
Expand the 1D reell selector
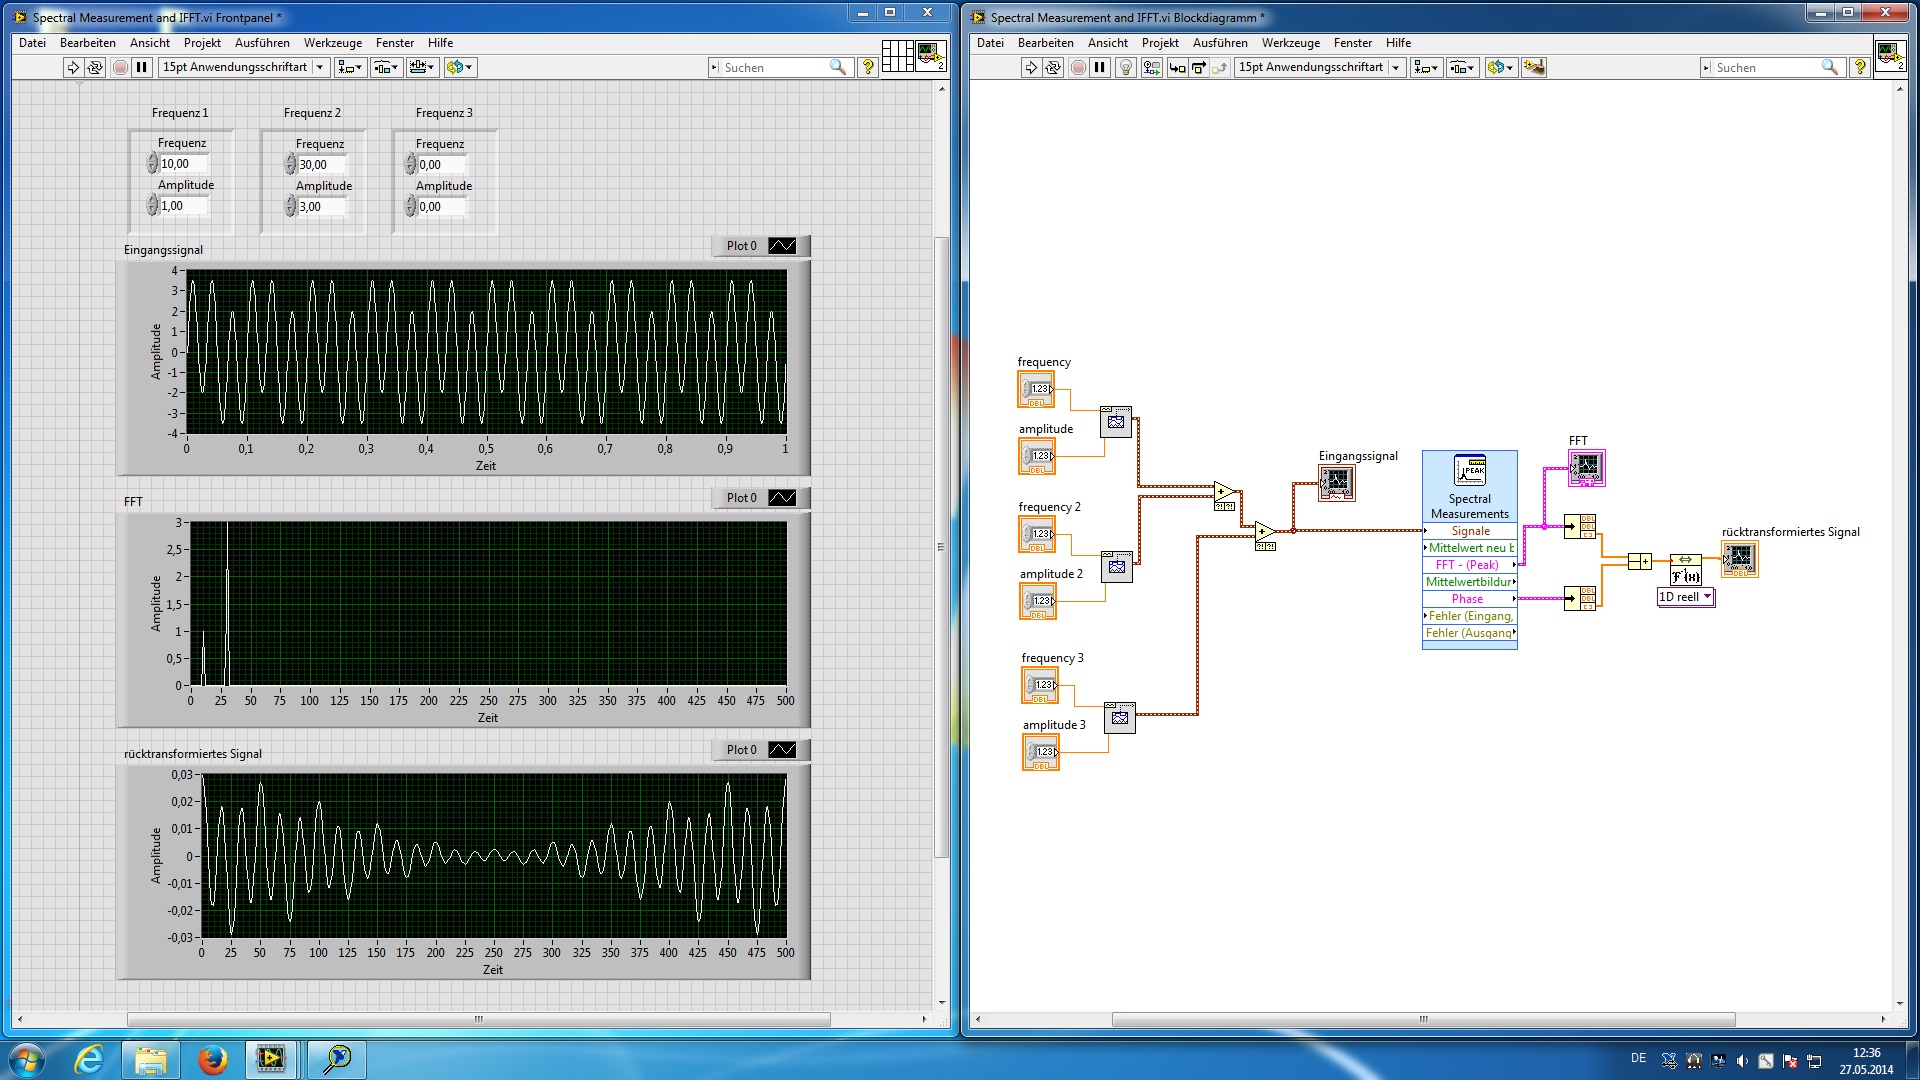(x=1707, y=597)
